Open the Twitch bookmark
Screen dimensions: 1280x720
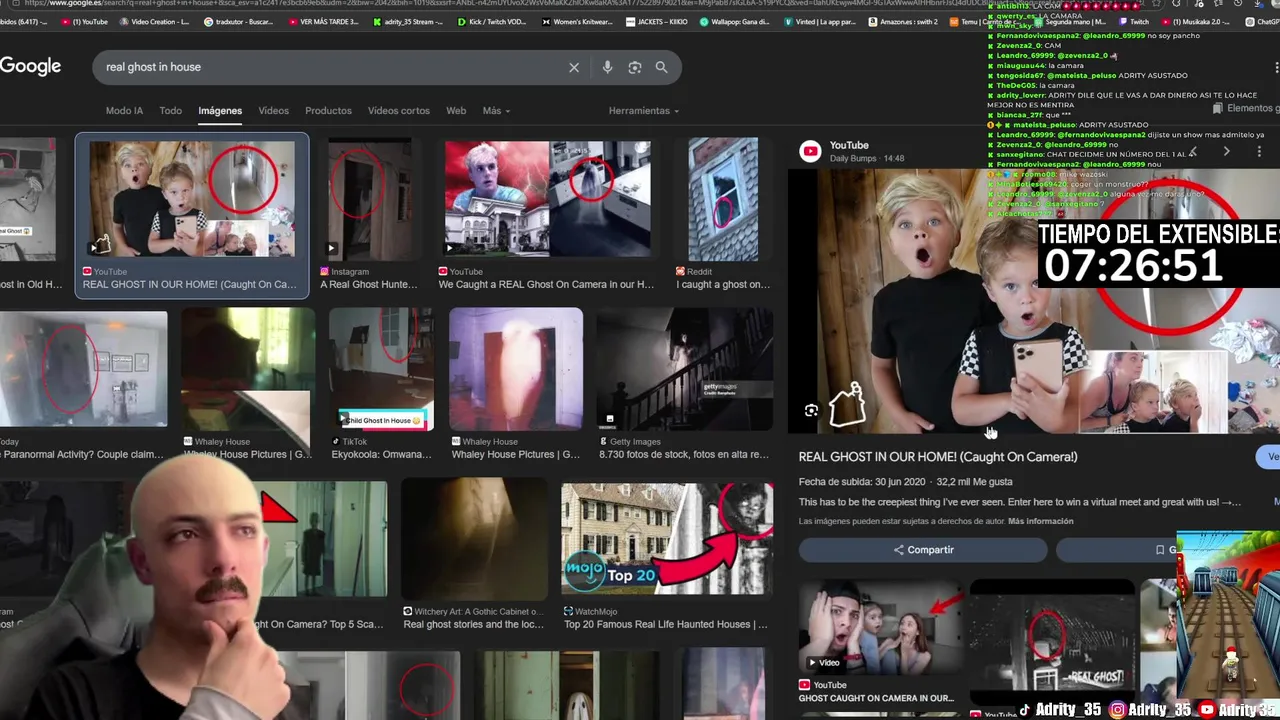(x=1132, y=21)
